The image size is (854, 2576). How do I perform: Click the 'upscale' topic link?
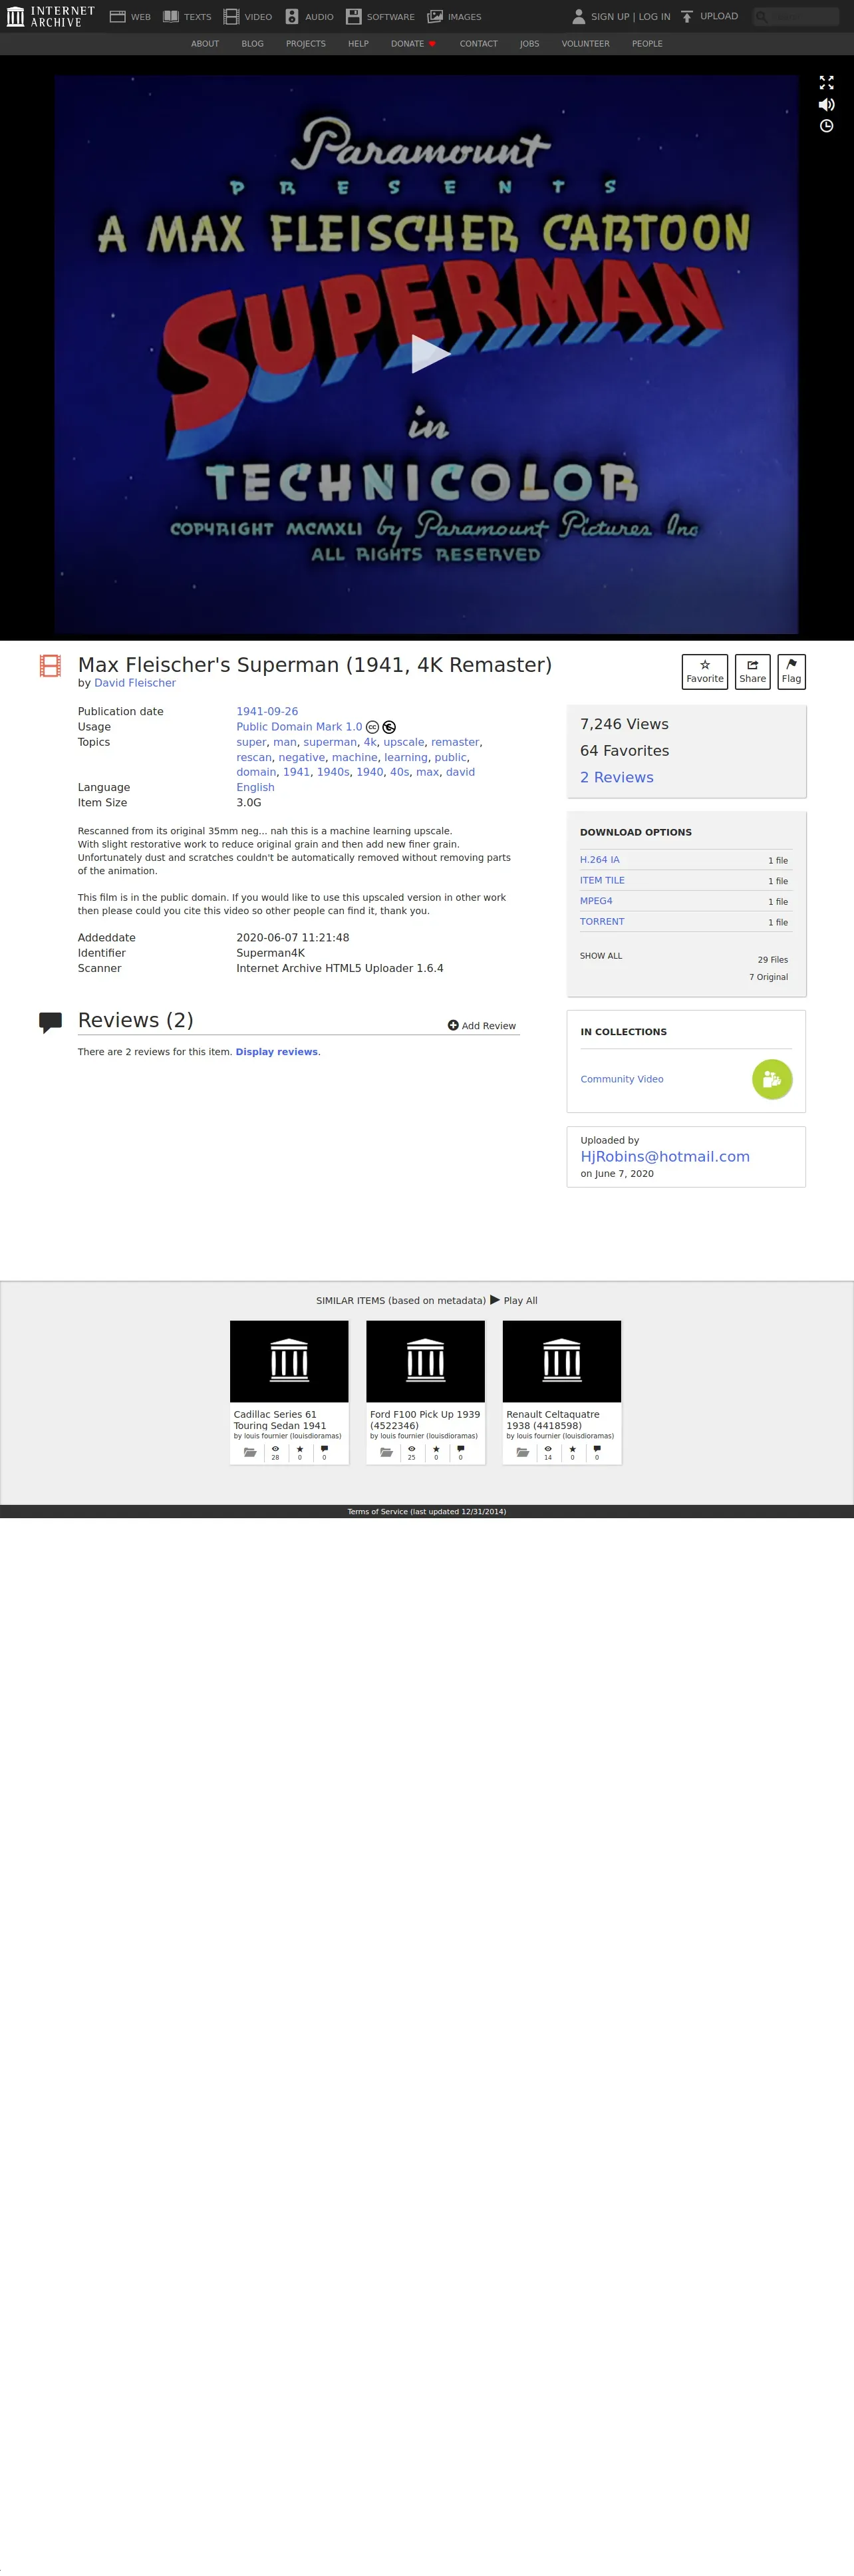pyautogui.click(x=404, y=742)
